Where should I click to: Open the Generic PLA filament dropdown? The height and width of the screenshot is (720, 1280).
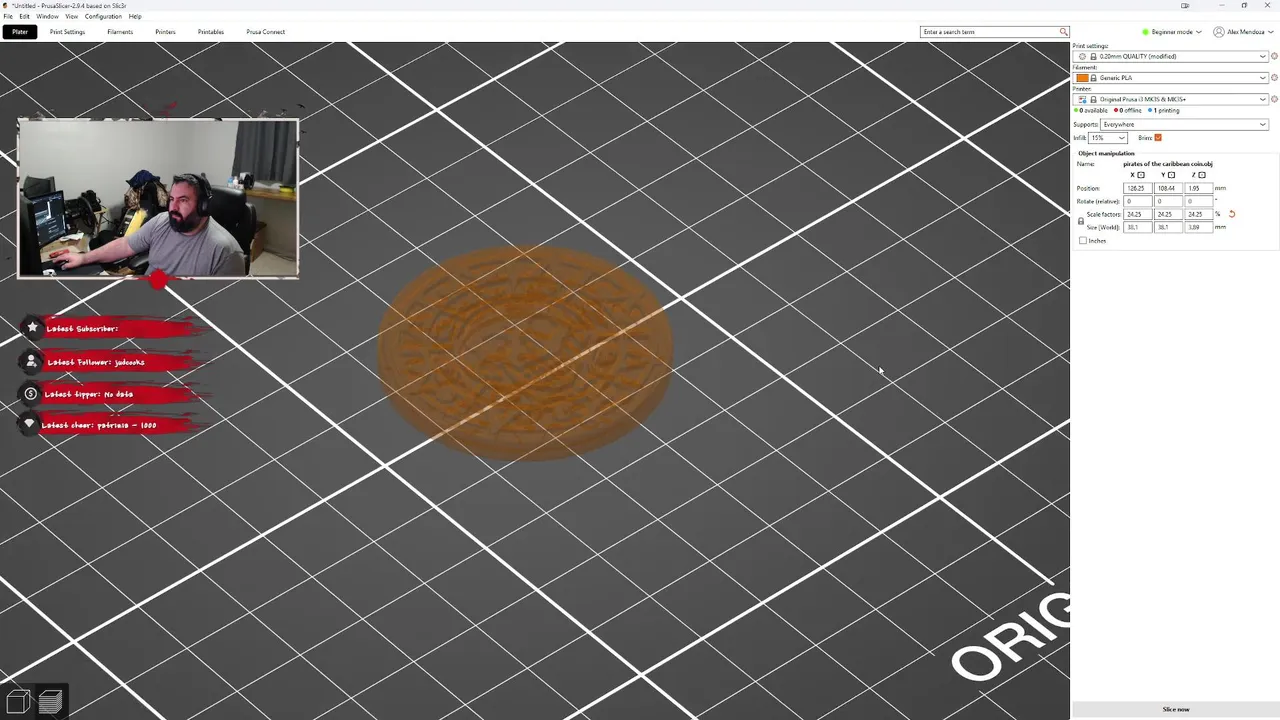pos(1170,78)
